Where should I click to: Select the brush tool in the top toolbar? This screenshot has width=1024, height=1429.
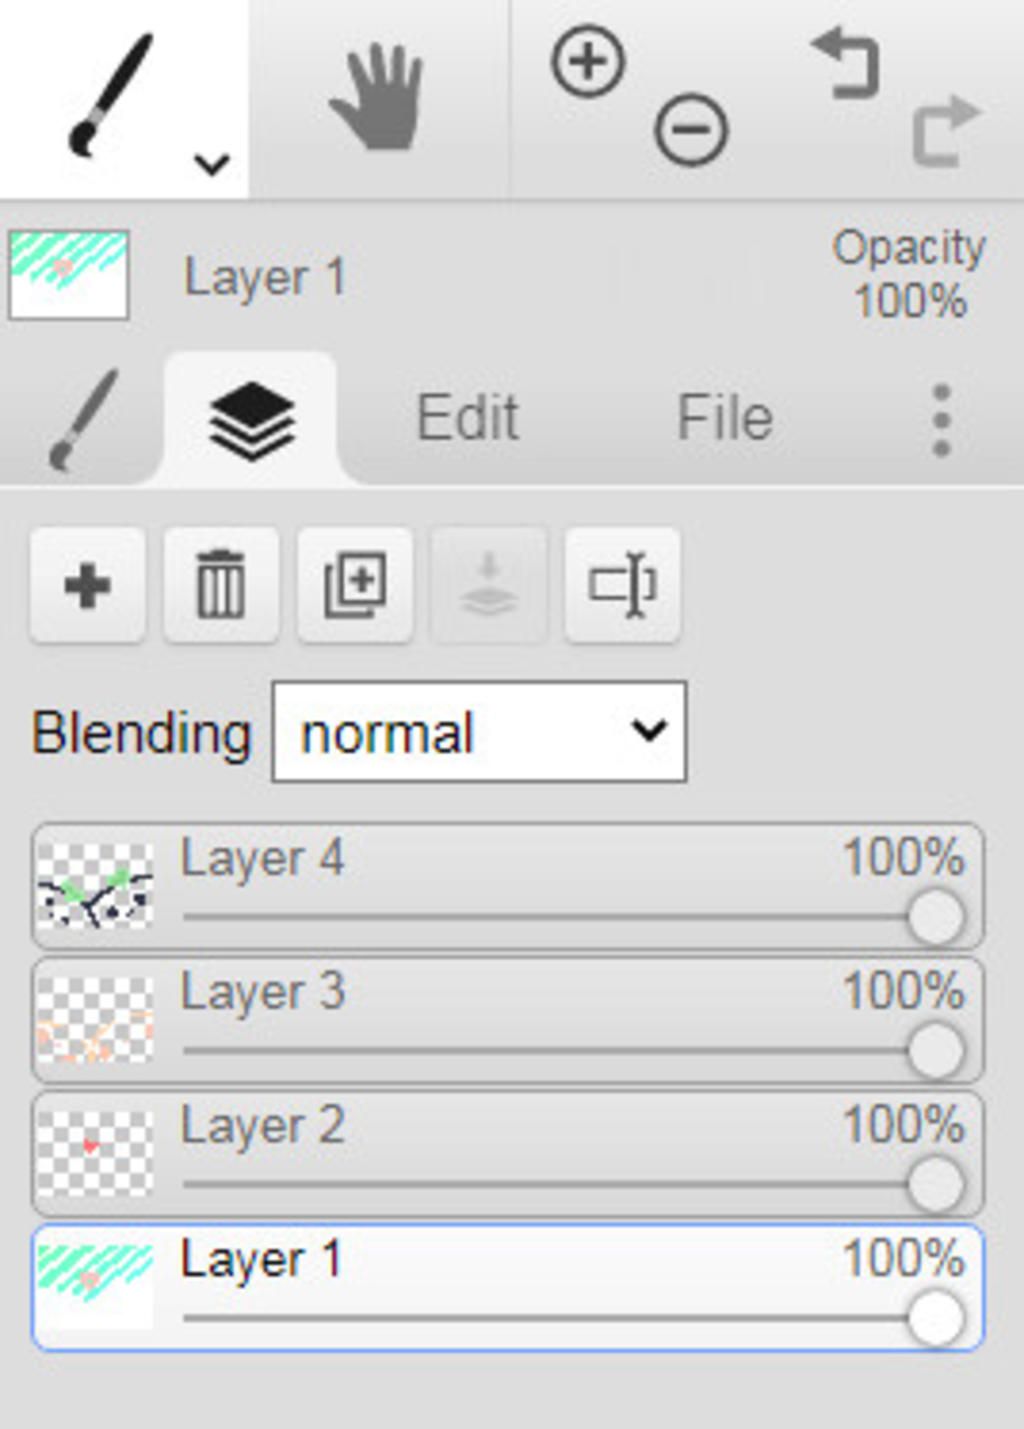pyautogui.click(x=110, y=95)
